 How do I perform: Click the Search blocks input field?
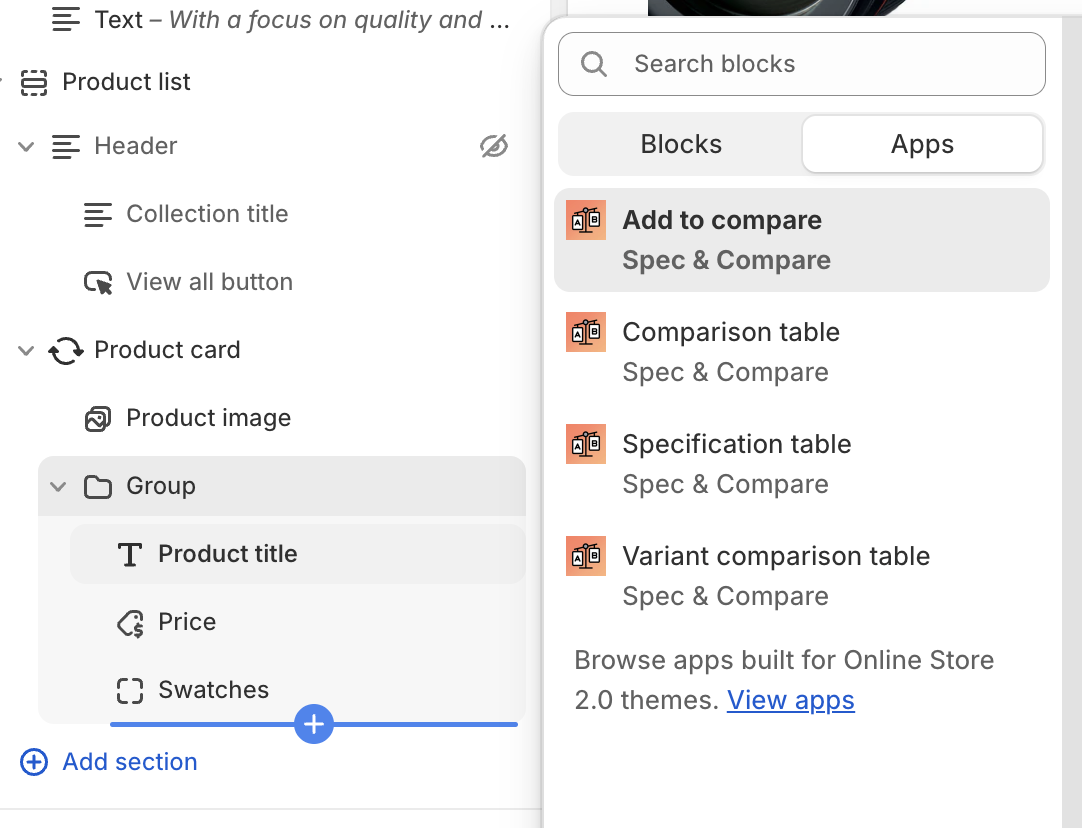pos(802,64)
